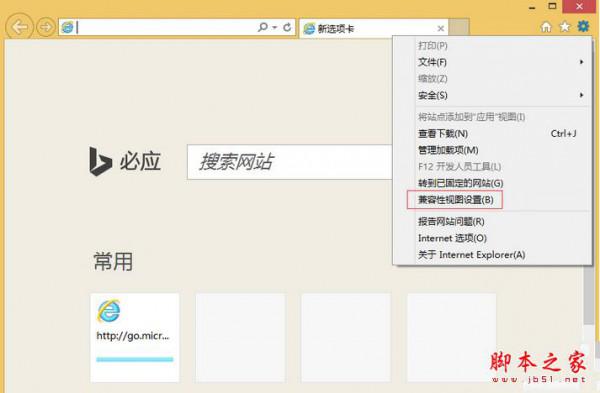600x393 pixels.
Task: Open the http://go.micr... frequent site tile
Action: (135, 338)
